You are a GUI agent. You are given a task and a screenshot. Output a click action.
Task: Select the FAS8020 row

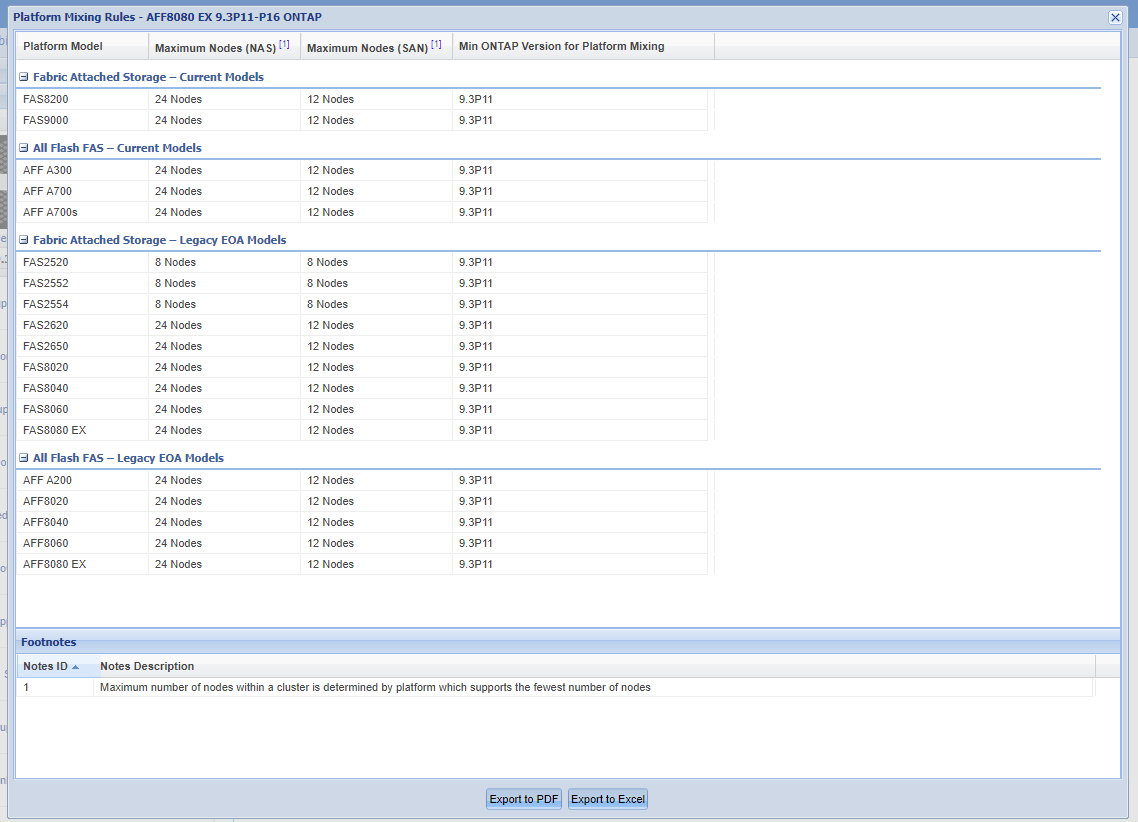pyautogui.click(x=361, y=368)
